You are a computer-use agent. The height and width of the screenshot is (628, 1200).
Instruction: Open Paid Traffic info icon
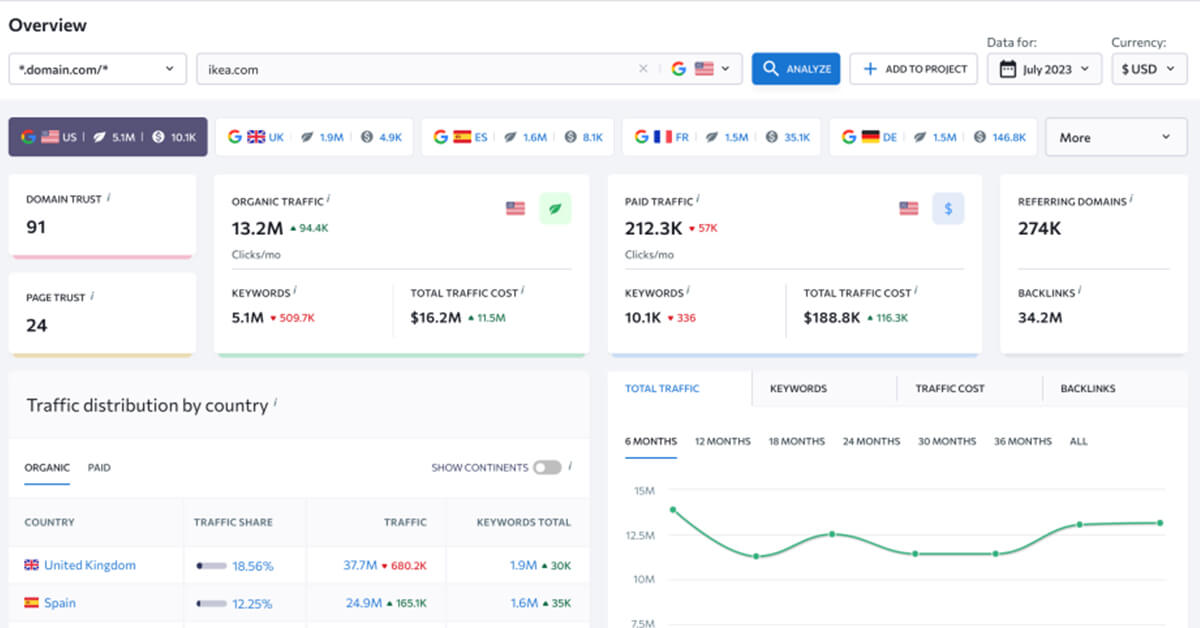tap(699, 200)
